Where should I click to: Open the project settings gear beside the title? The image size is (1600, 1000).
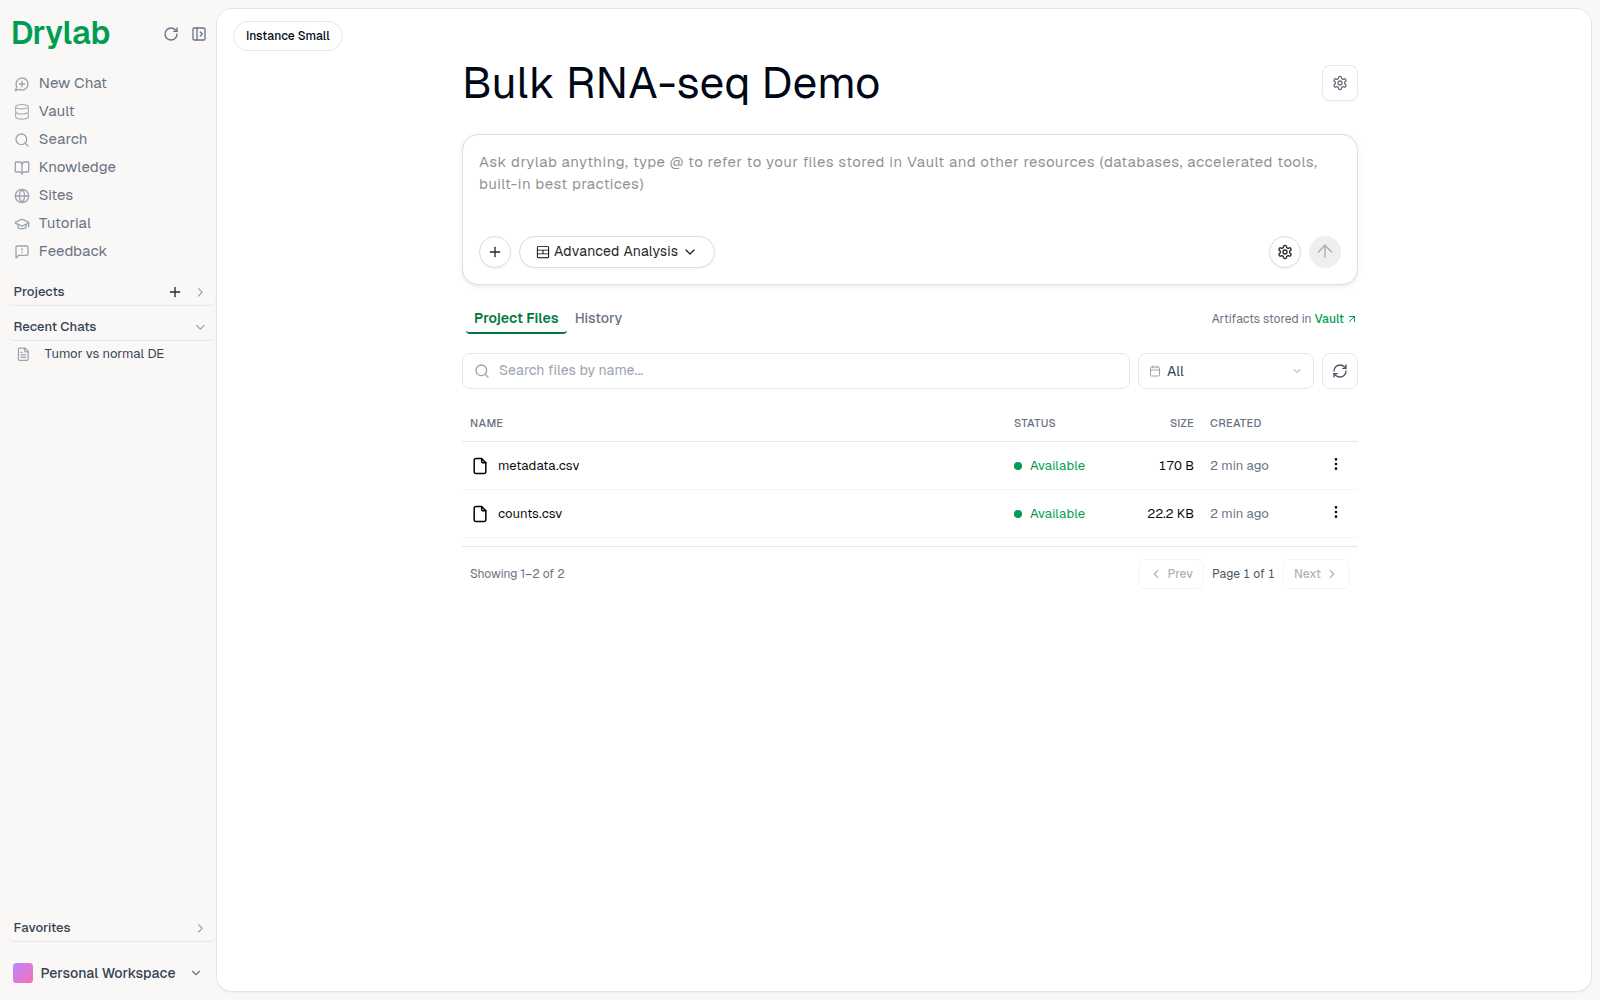tap(1340, 83)
